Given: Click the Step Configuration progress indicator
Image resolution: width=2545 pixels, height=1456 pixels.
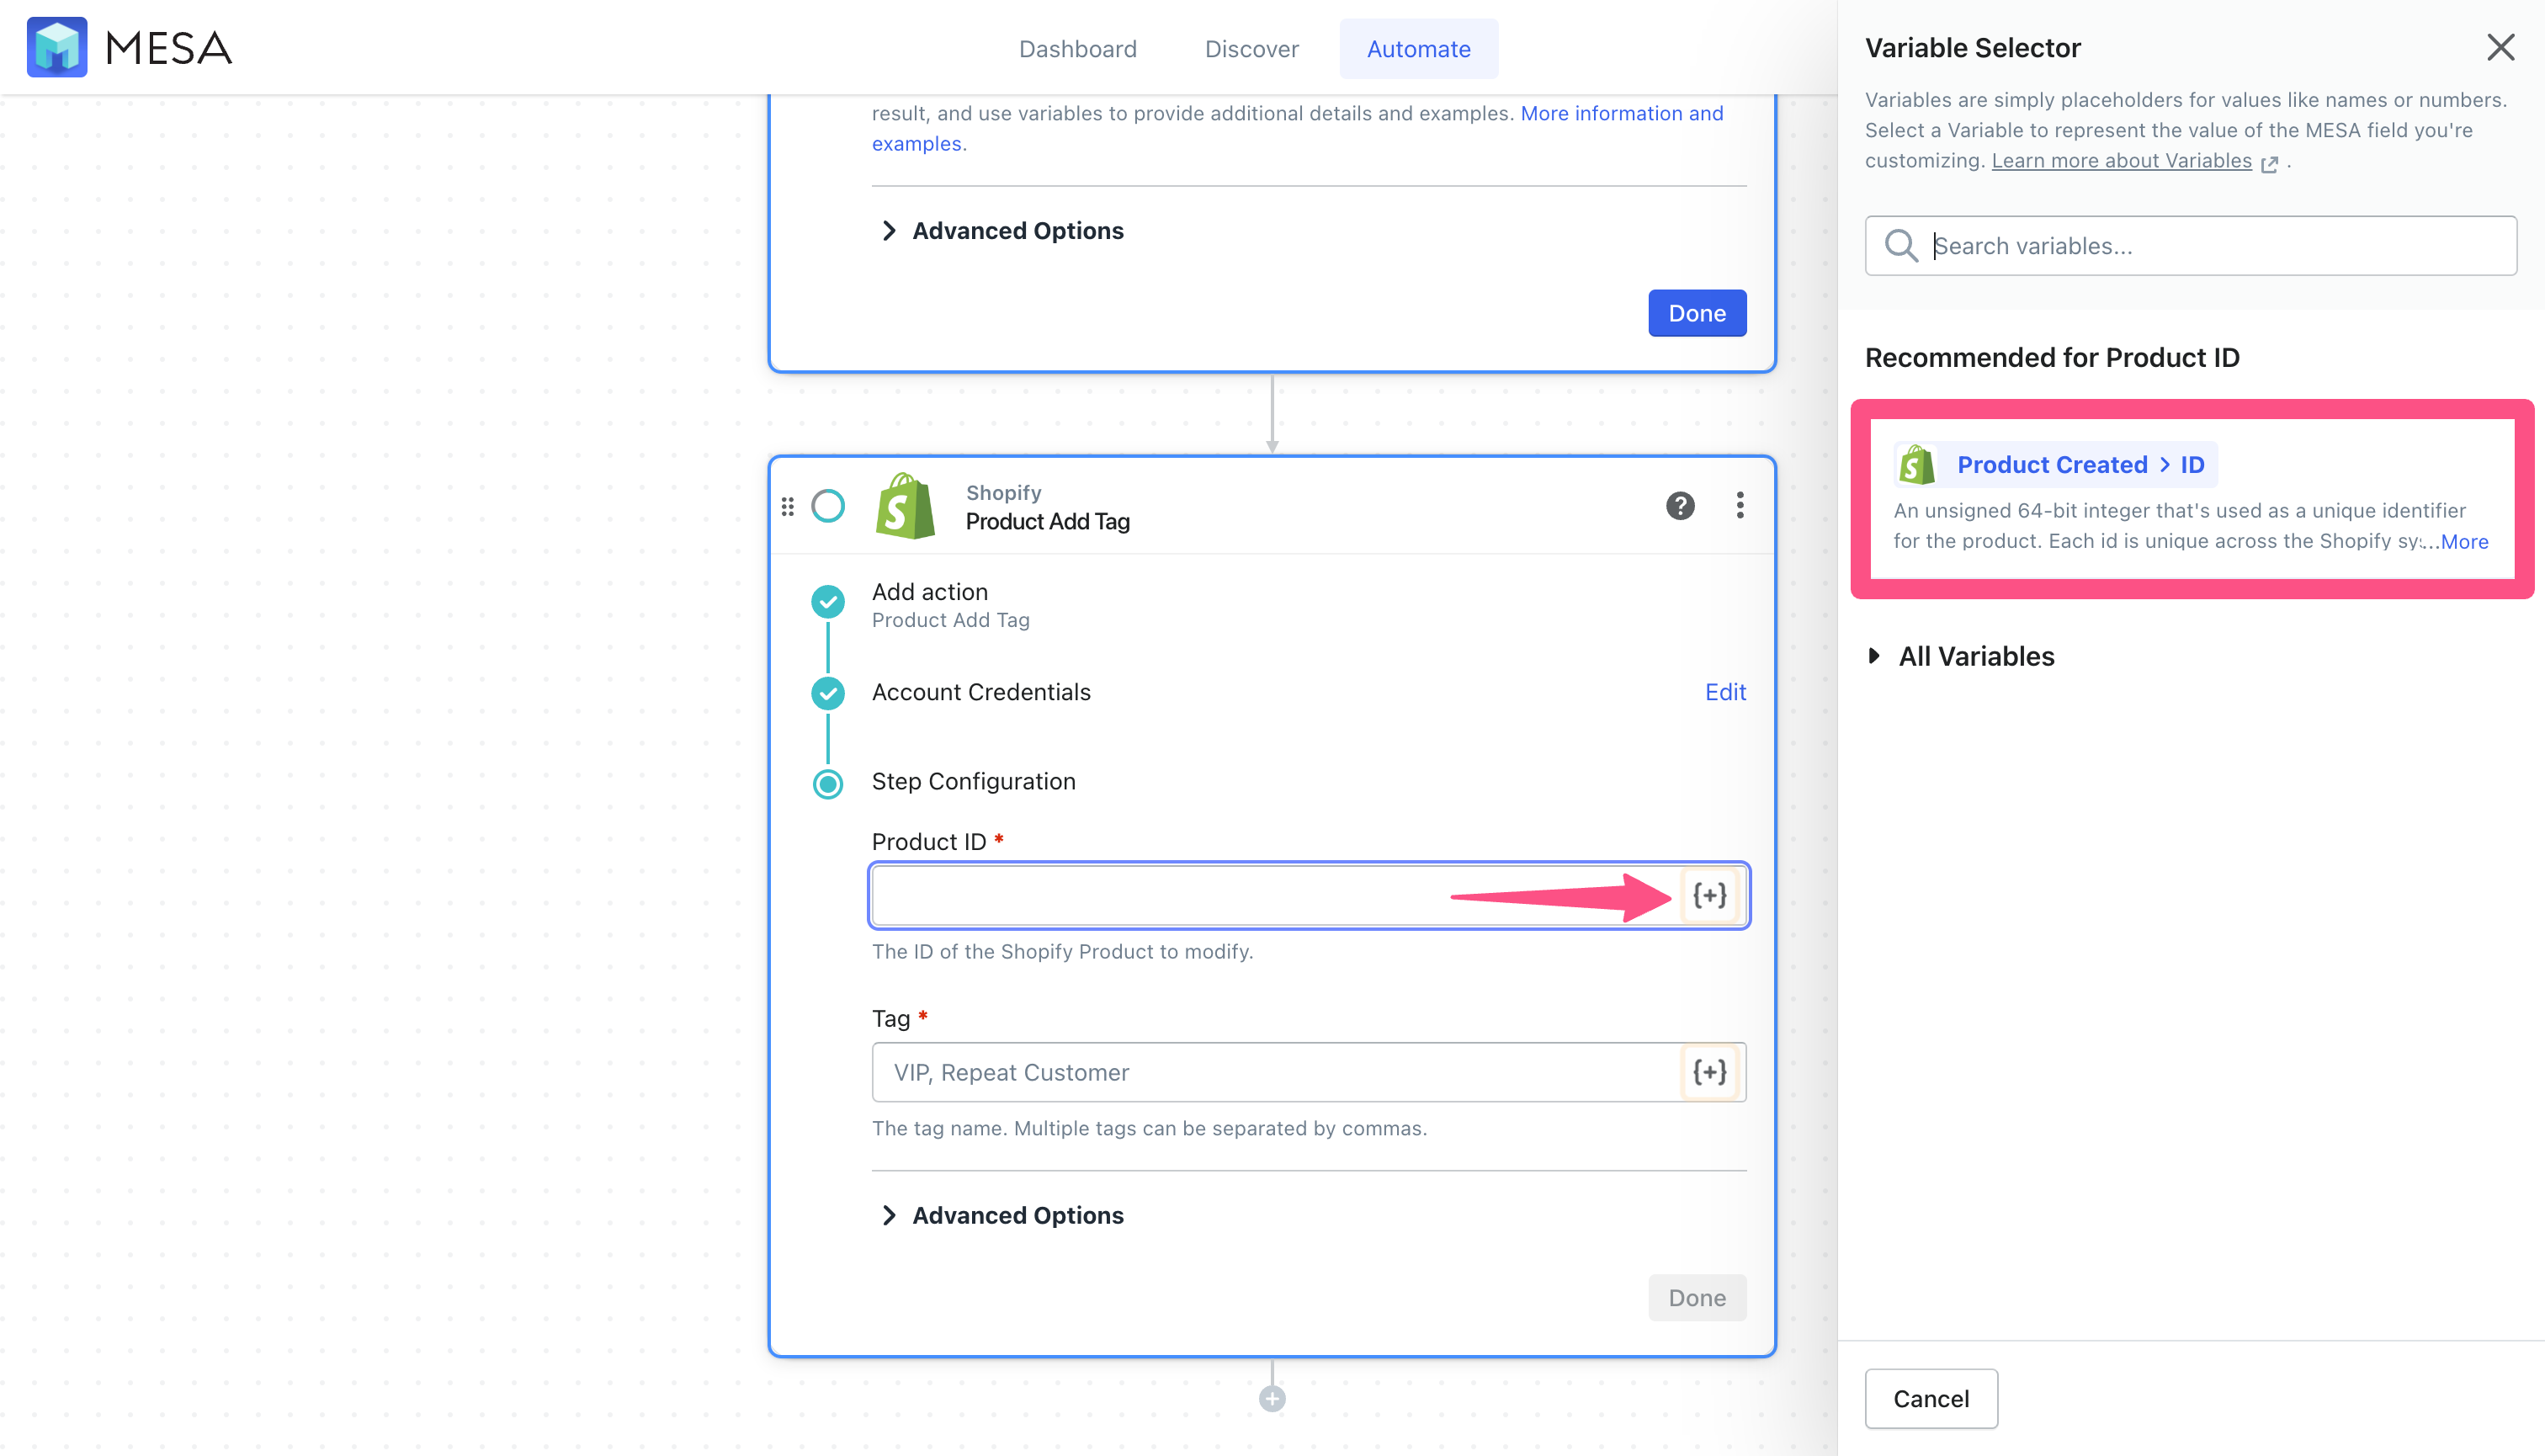Looking at the screenshot, I should coord(827,784).
